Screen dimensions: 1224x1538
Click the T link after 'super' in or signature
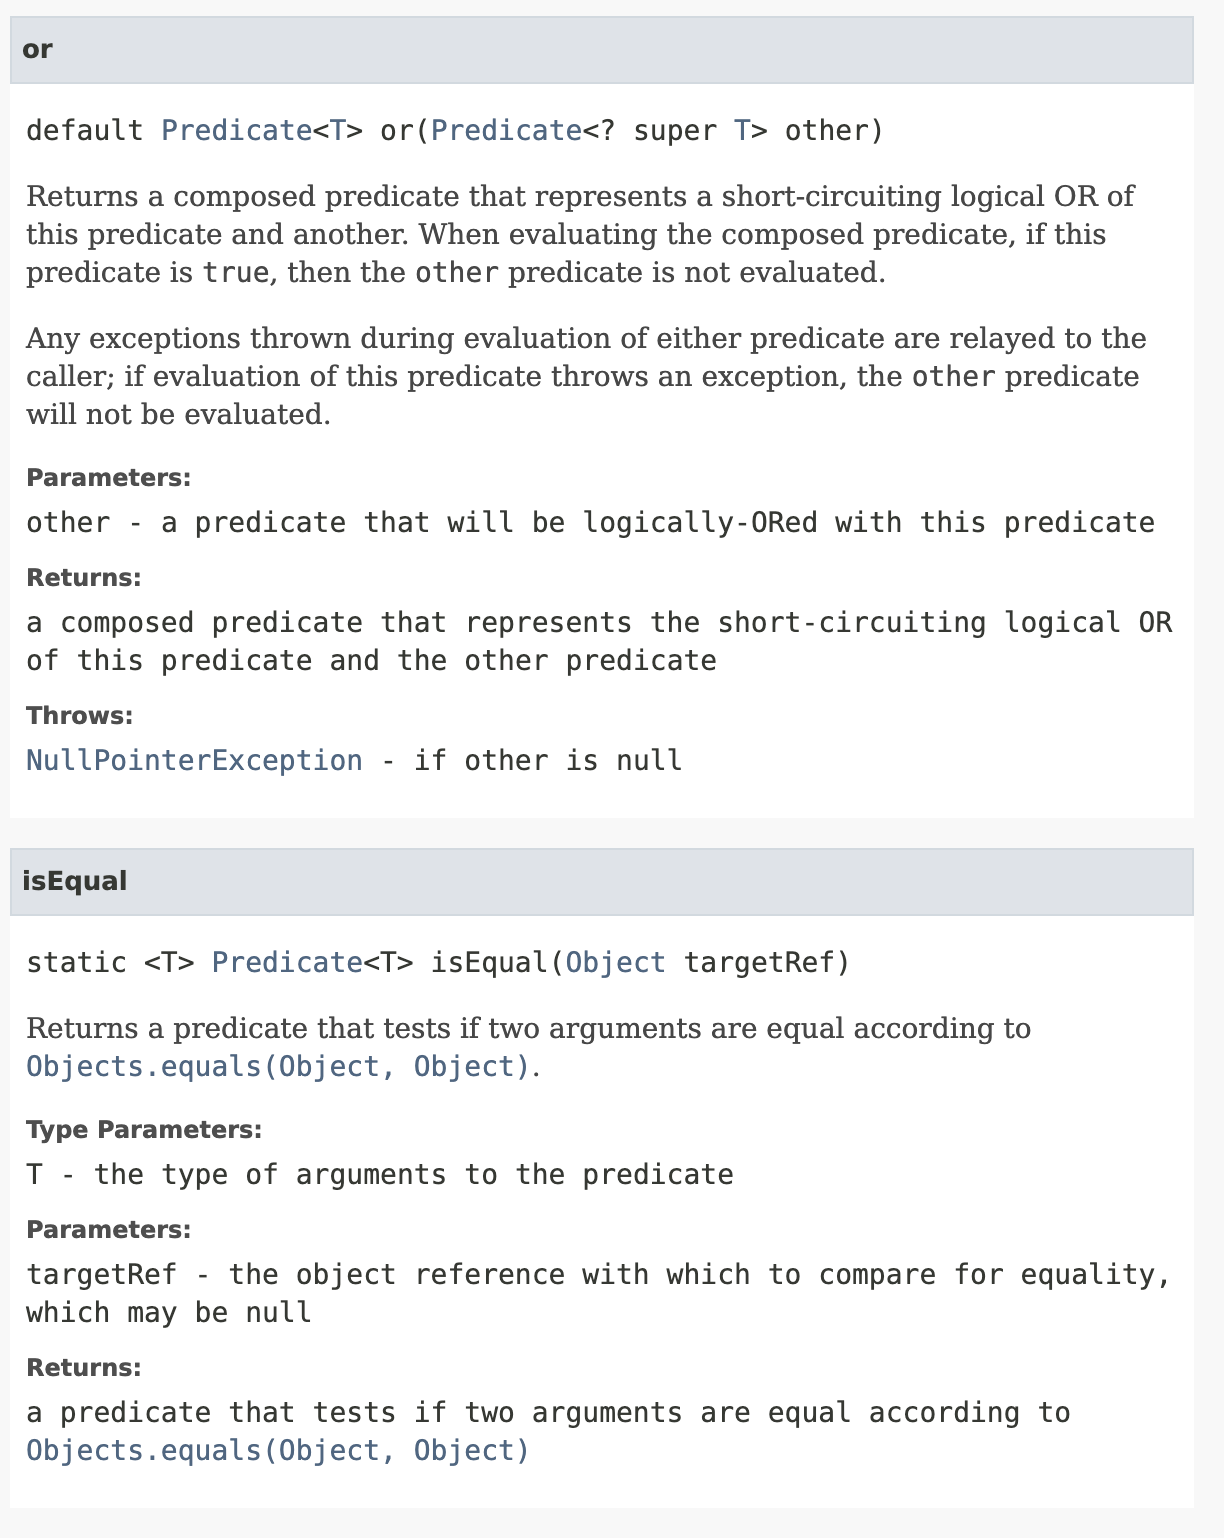(742, 131)
